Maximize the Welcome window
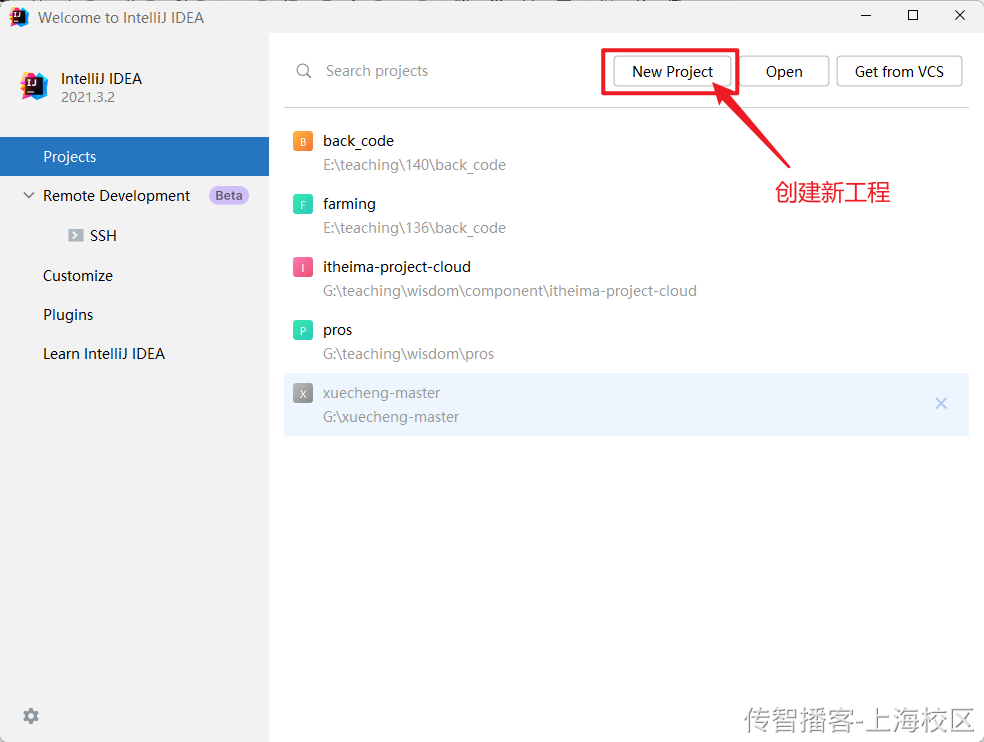This screenshot has height=742, width=984. click(913, 16)
